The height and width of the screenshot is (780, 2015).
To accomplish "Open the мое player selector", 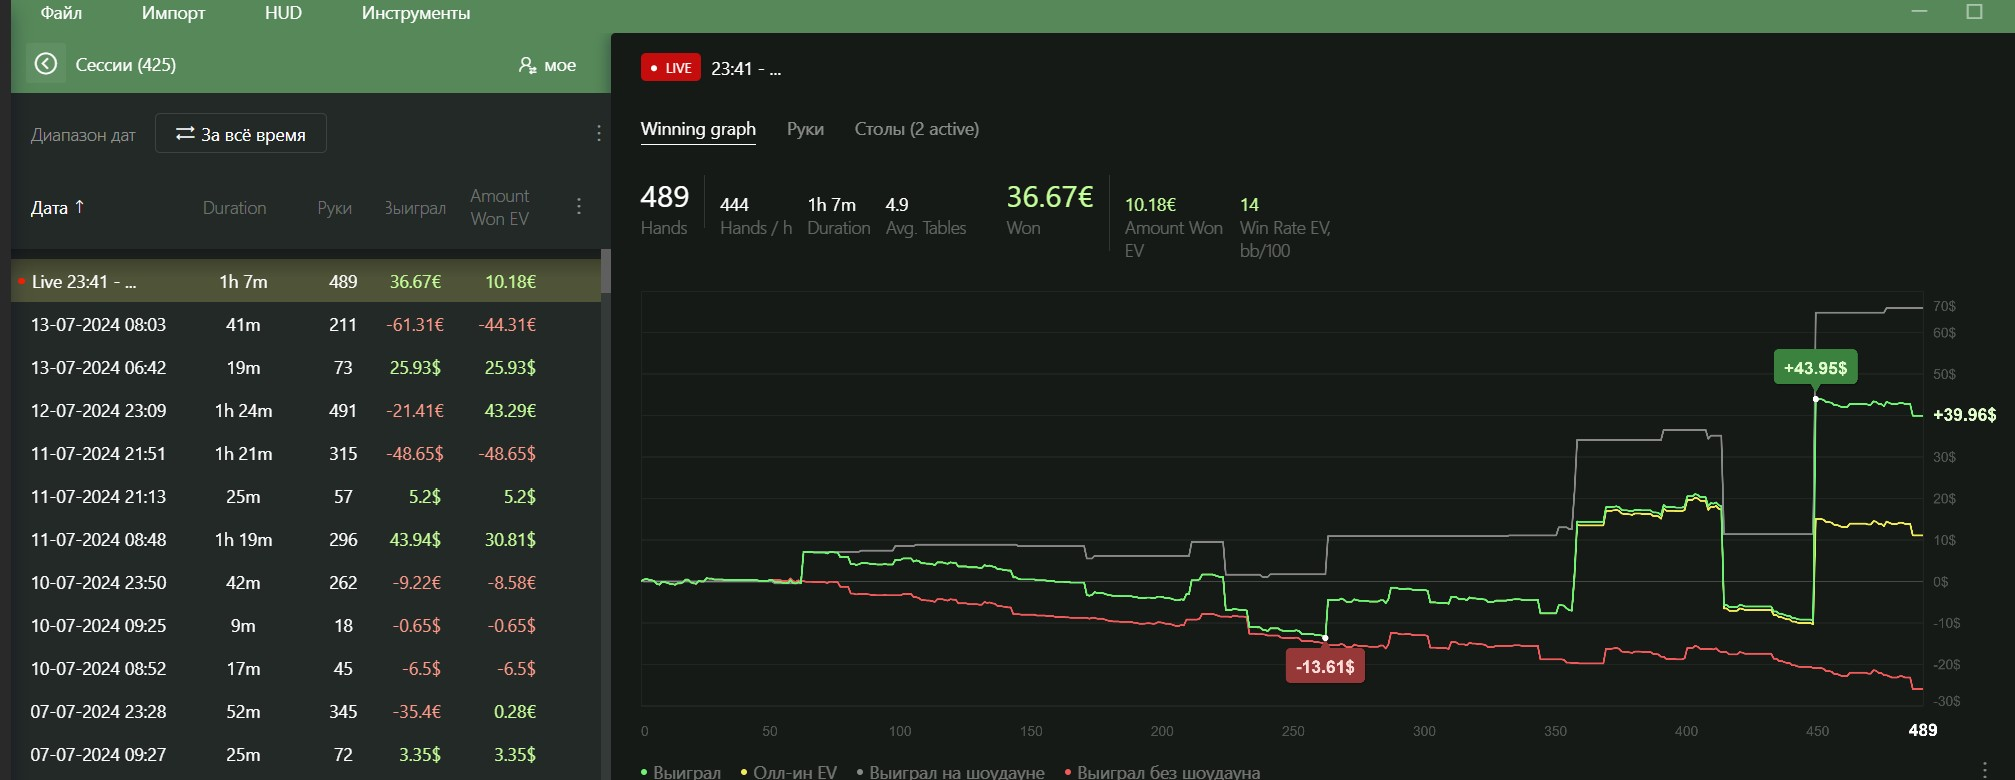I will (x=547, y=65).
